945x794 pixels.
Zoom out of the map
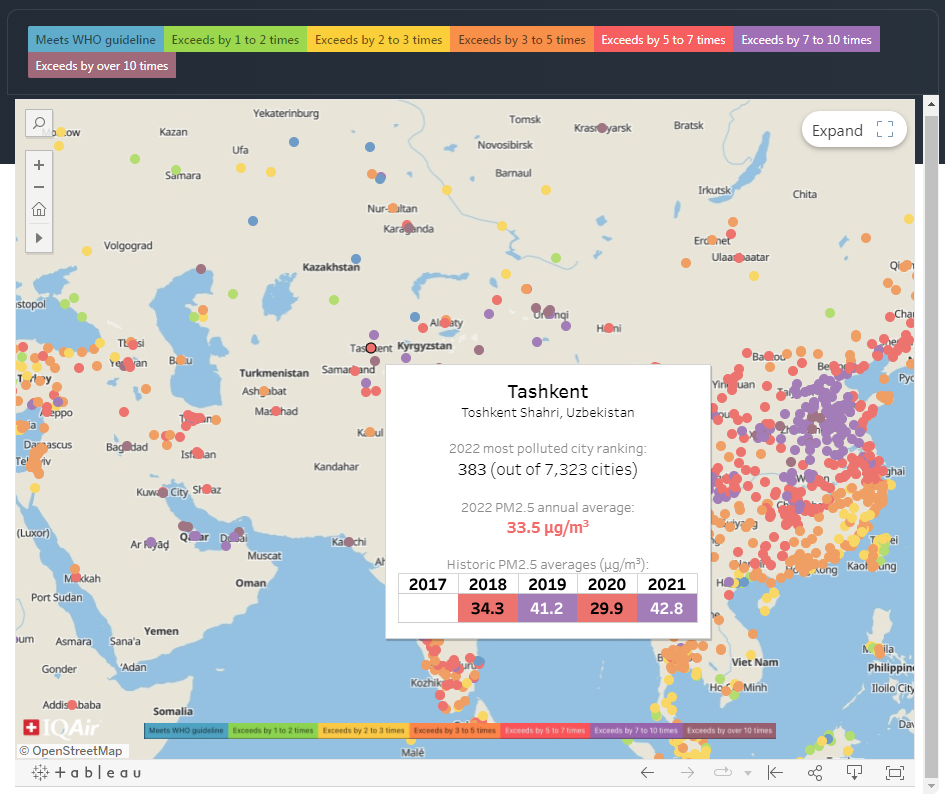click(39, 187)
